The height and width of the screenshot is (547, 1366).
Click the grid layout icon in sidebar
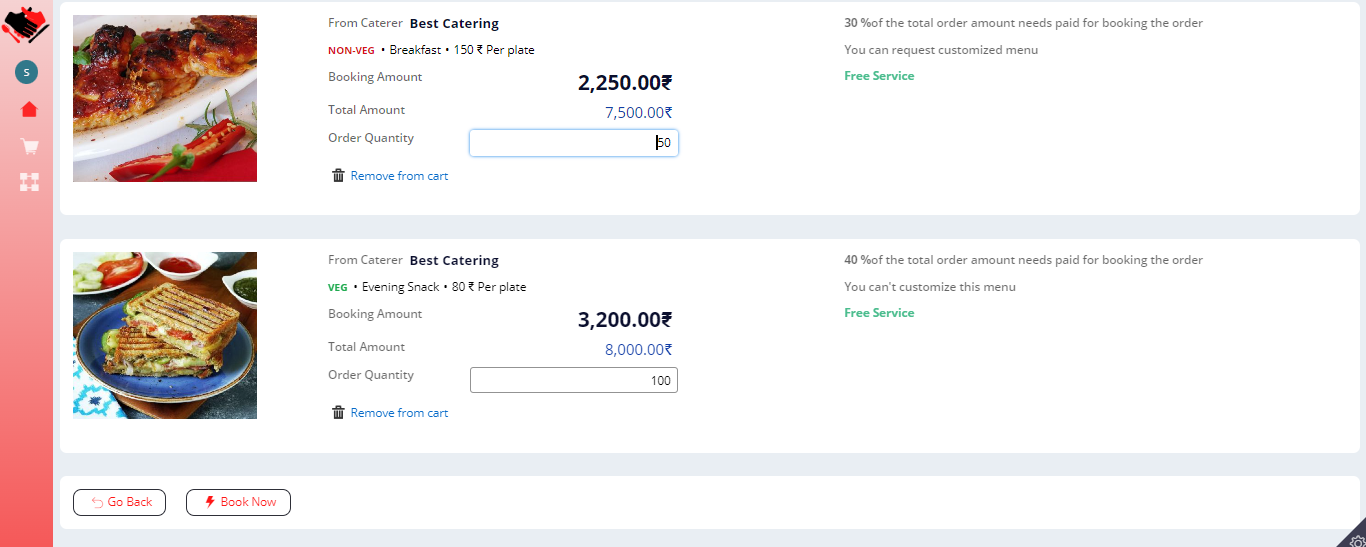(30, 182)
